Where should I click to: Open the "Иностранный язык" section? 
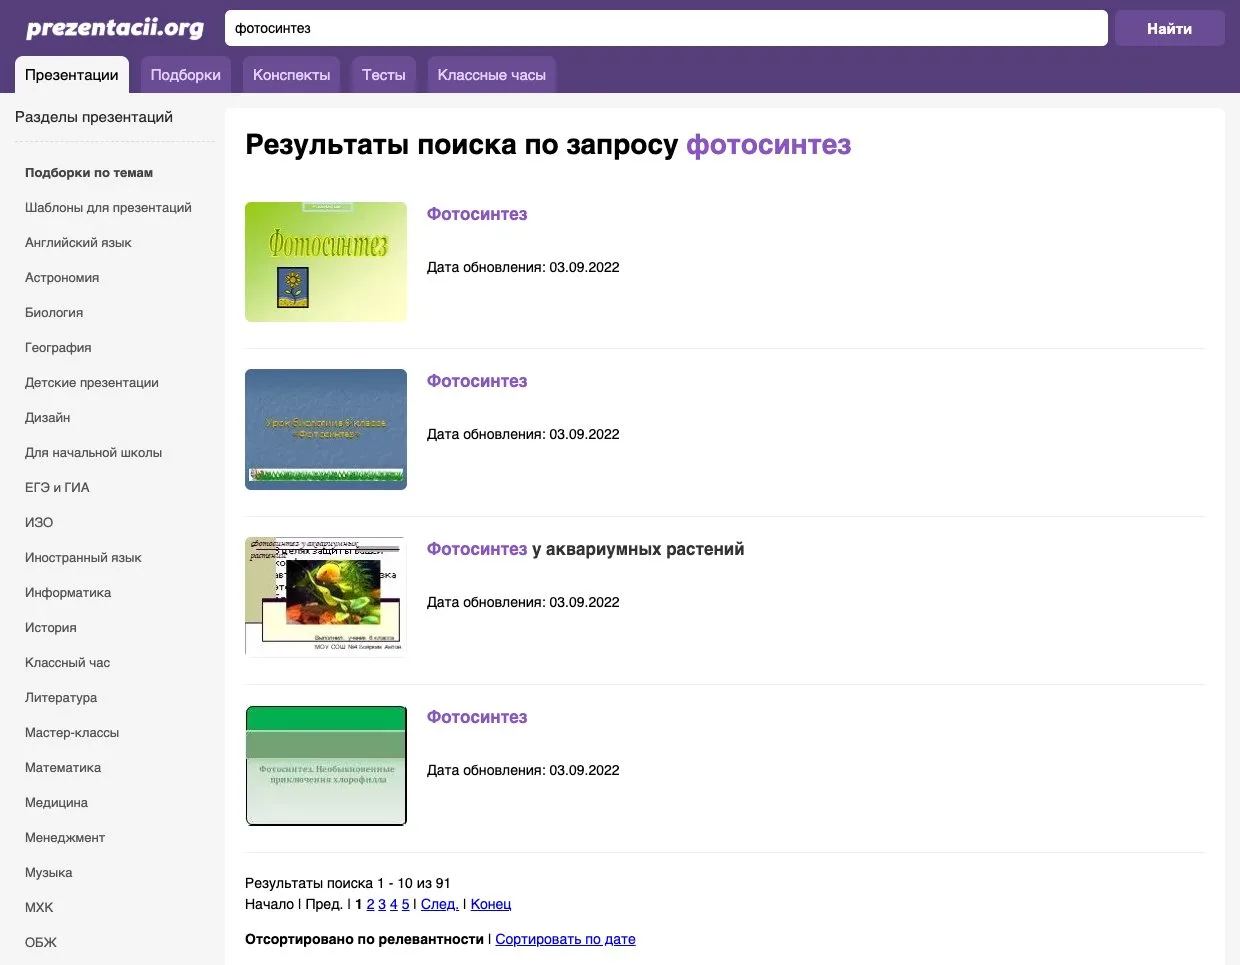[83, 557]
